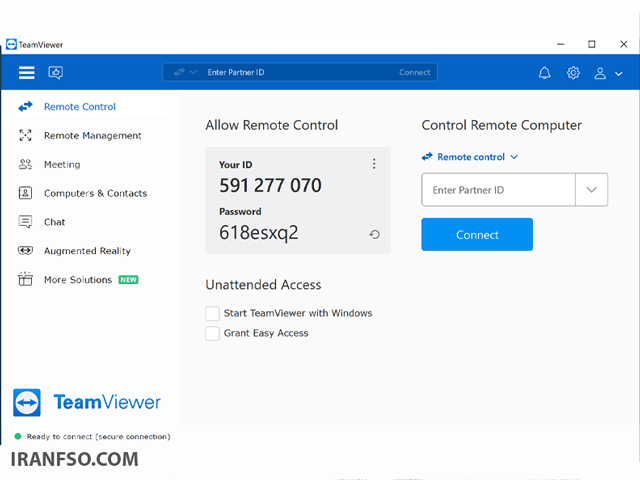This screenshot has height=480, width=640.
Task: Click the Allow Remote Control heading
Action: pos(272,125)
